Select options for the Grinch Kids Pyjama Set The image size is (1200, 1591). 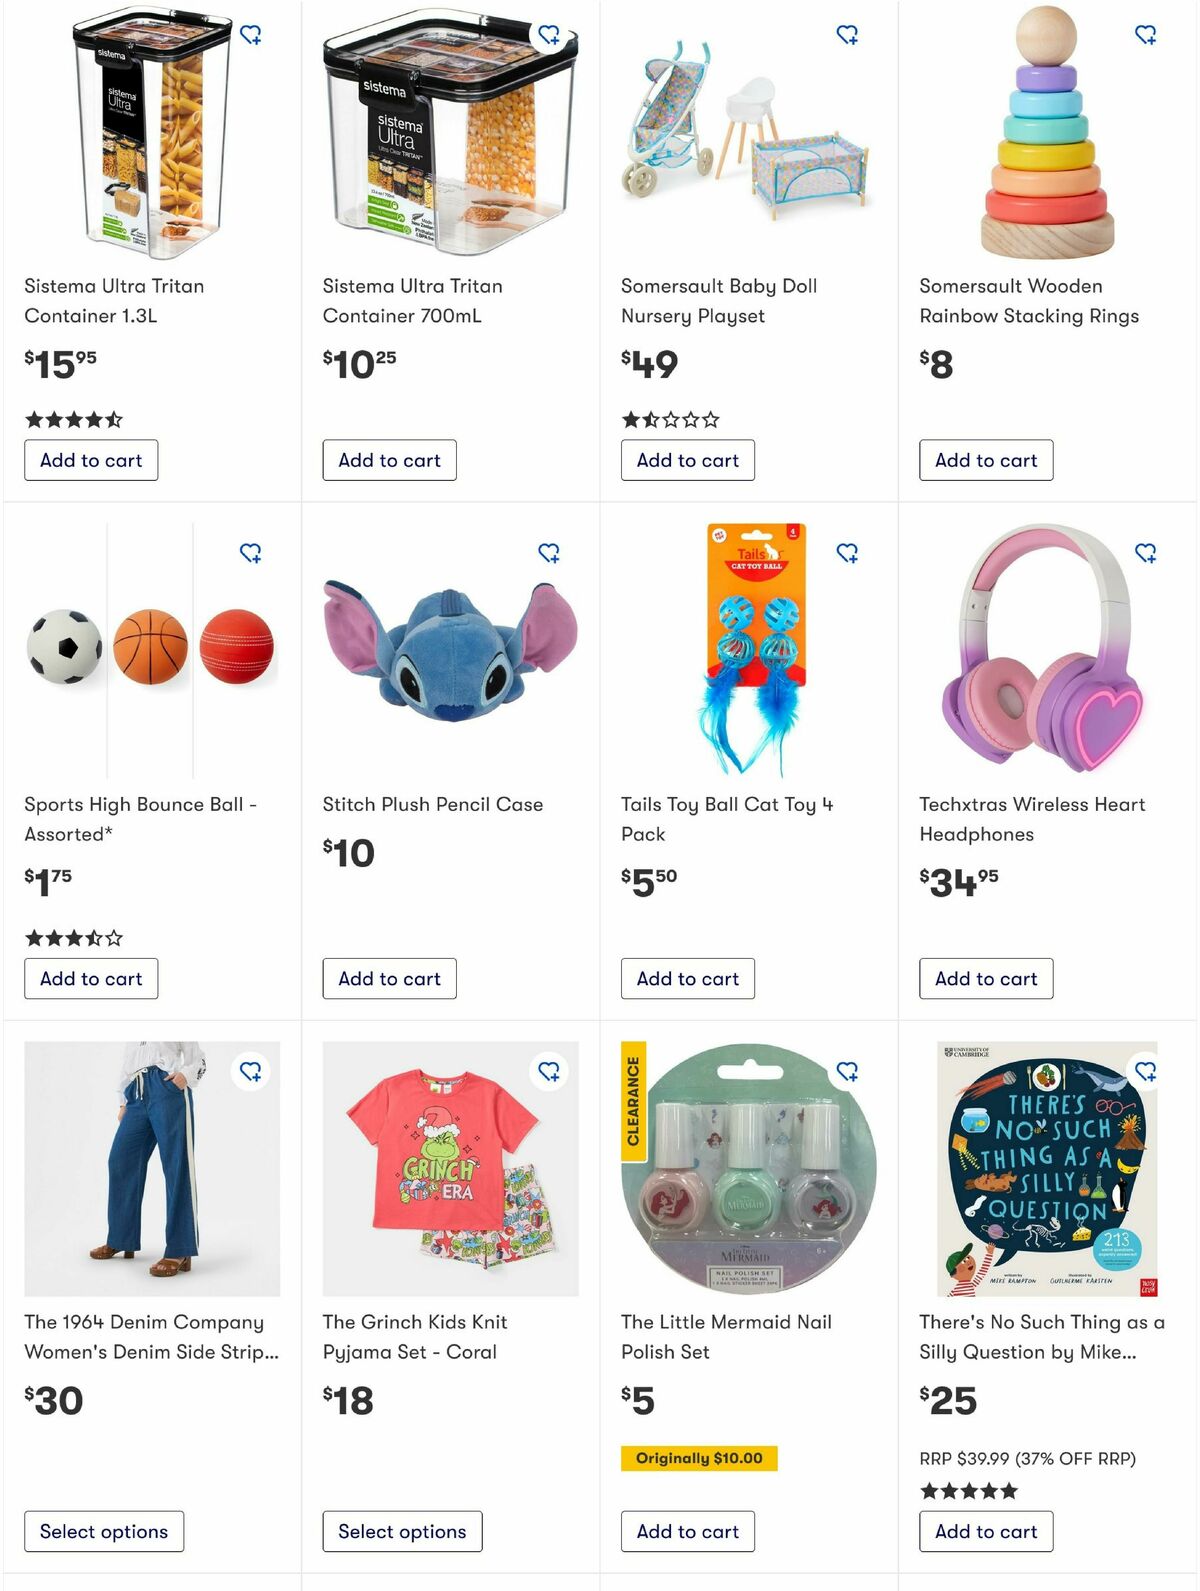[402, 1531]
